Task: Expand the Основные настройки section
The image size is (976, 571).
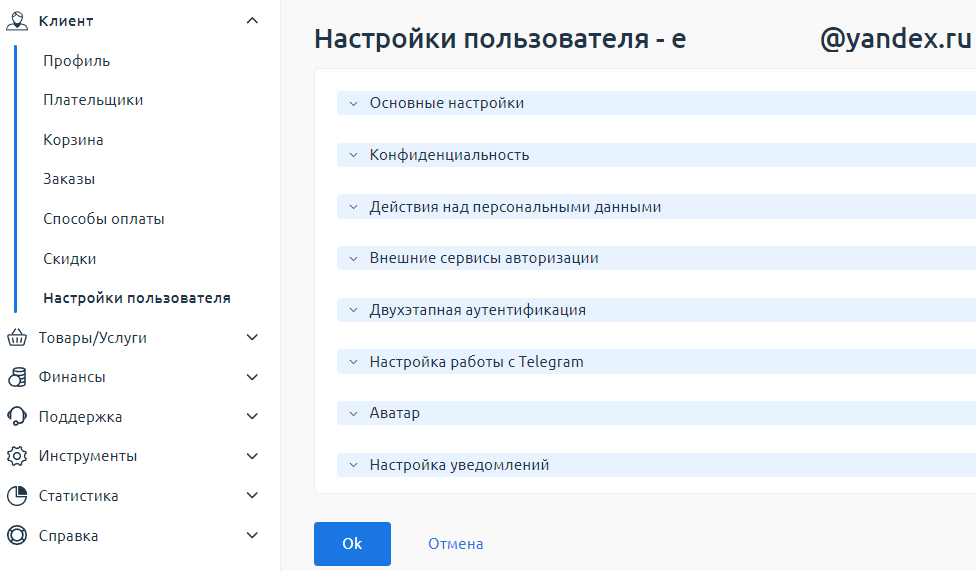Action: (656, 103)
